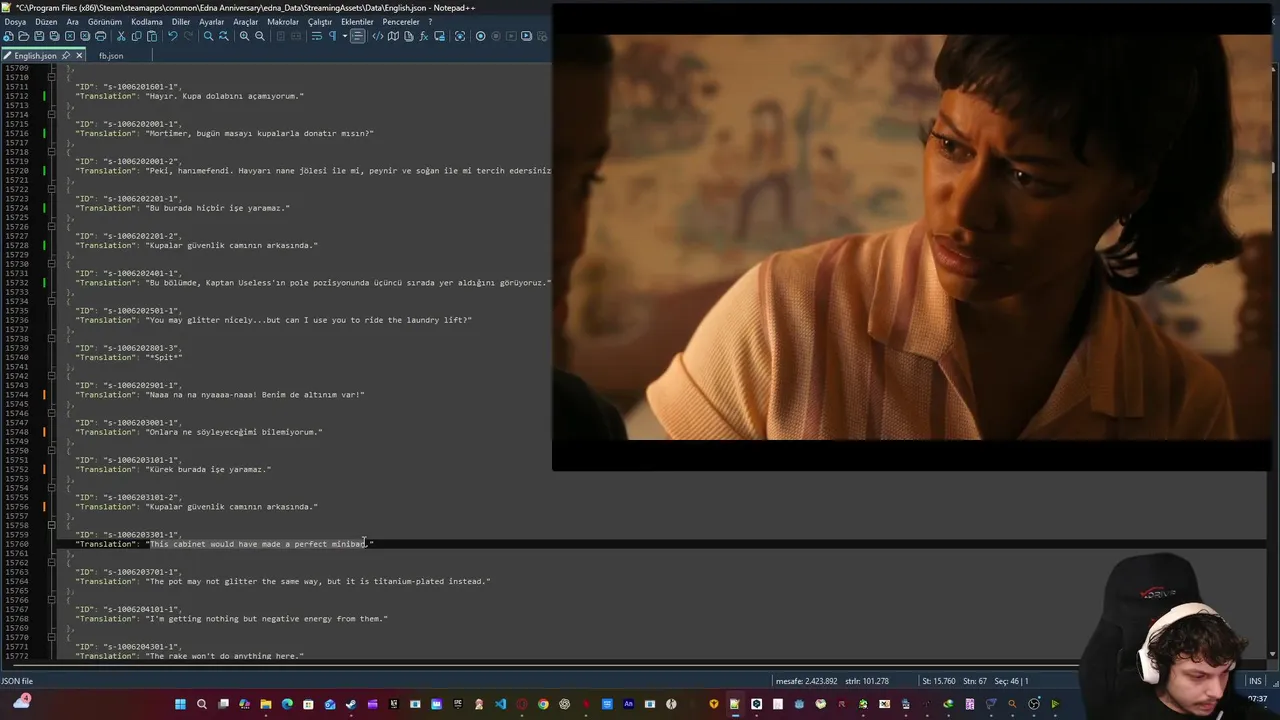
Task: Click the text "Kürek burada işe yaramaz."
Action: click(209, 469)
